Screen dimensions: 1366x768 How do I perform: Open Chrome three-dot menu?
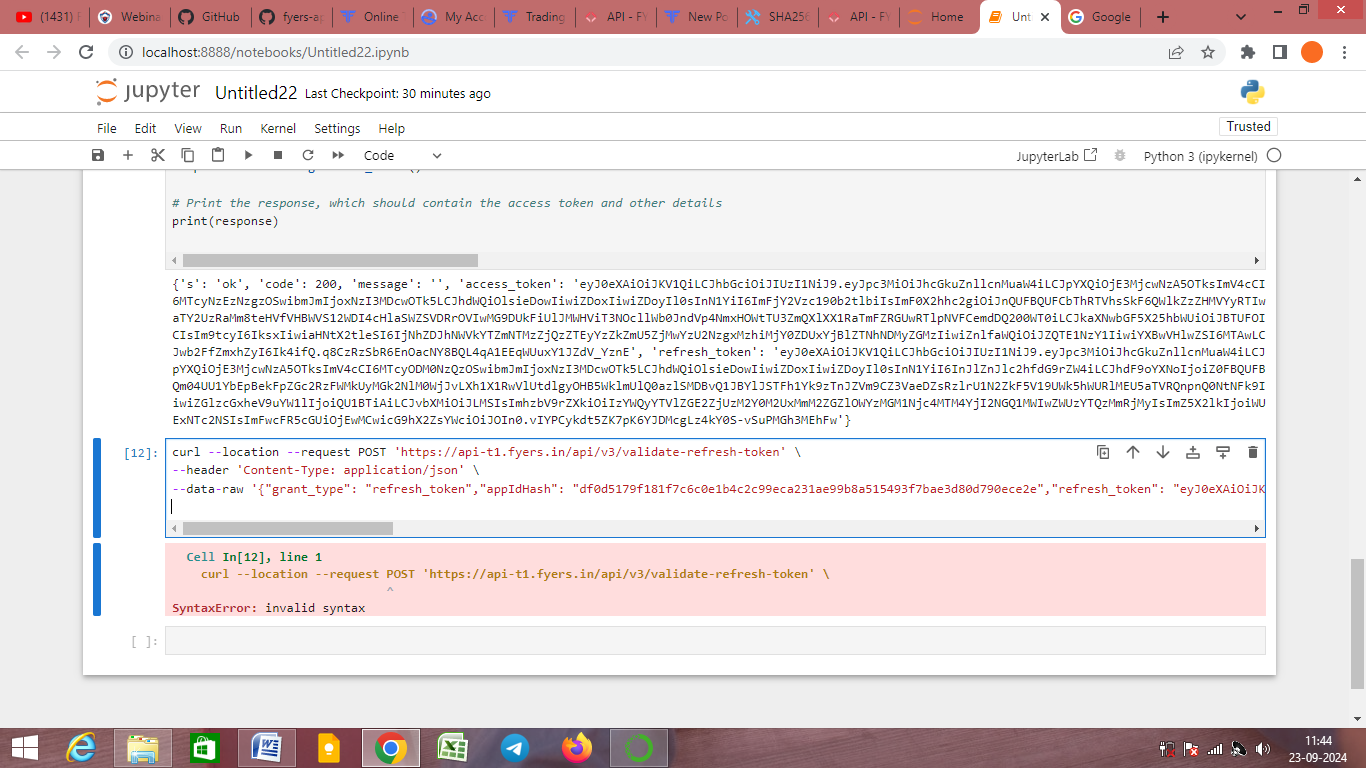point(1344,52)
